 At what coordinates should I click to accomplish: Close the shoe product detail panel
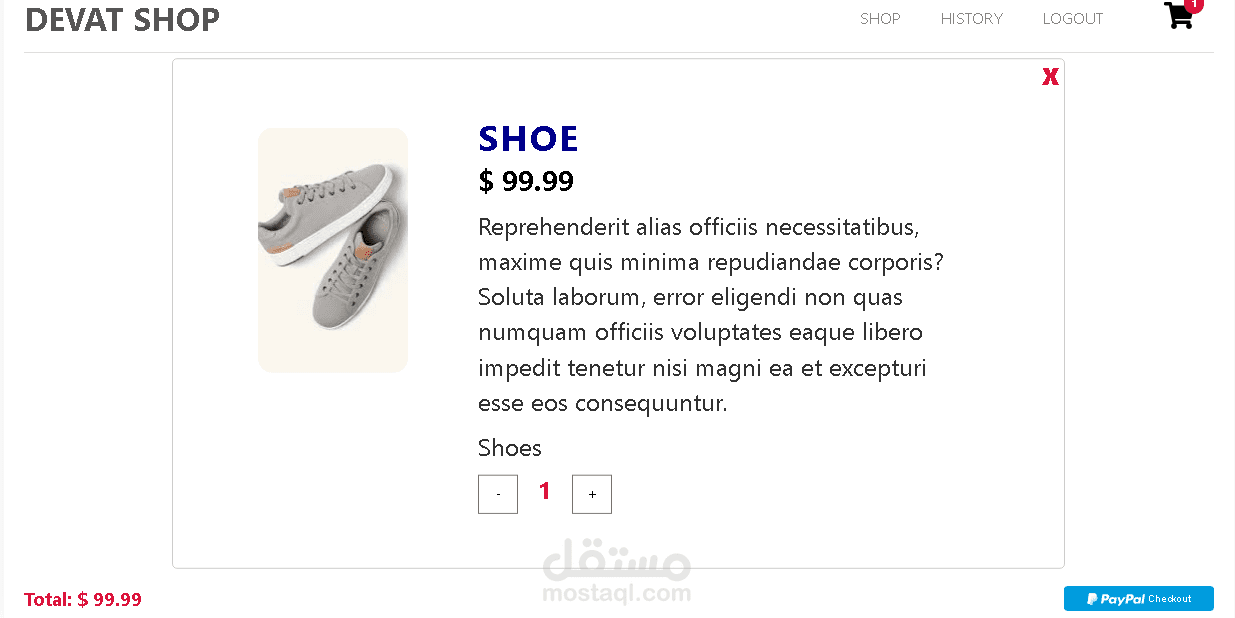click(1050, 77)
